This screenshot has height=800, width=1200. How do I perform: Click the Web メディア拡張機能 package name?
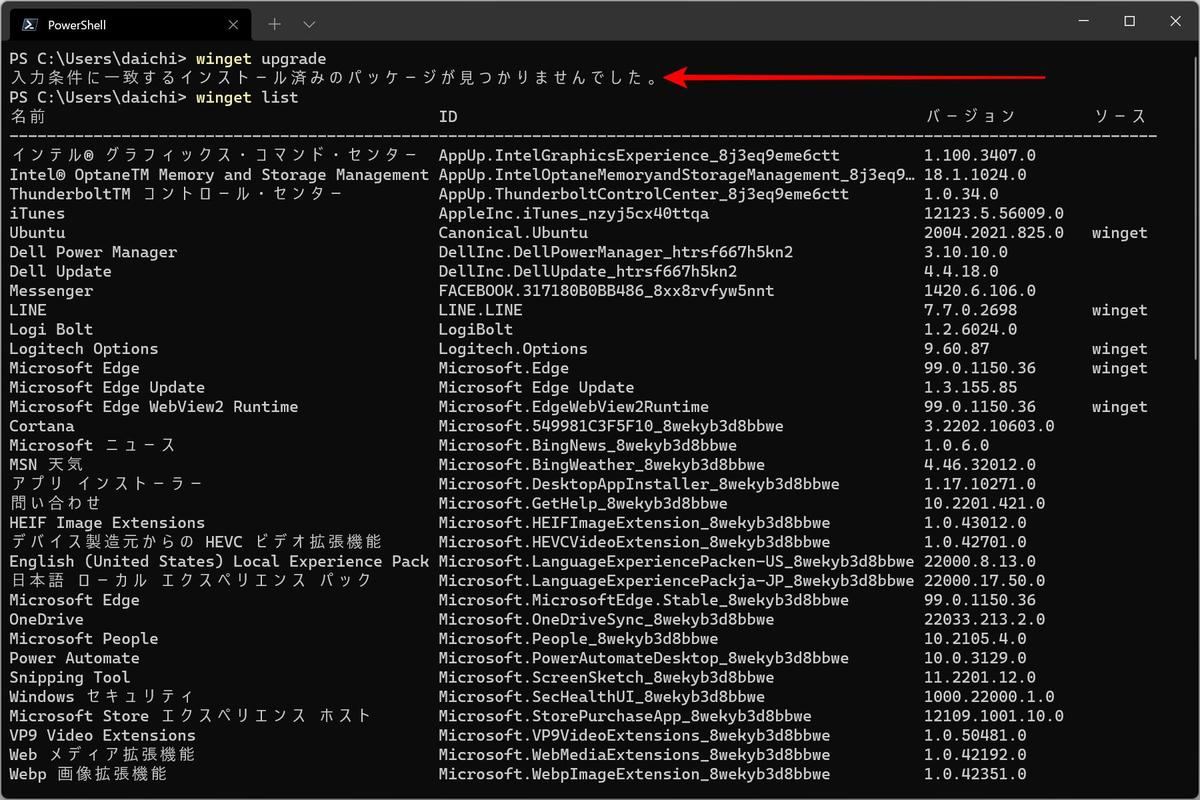click(x=102, y=755)
